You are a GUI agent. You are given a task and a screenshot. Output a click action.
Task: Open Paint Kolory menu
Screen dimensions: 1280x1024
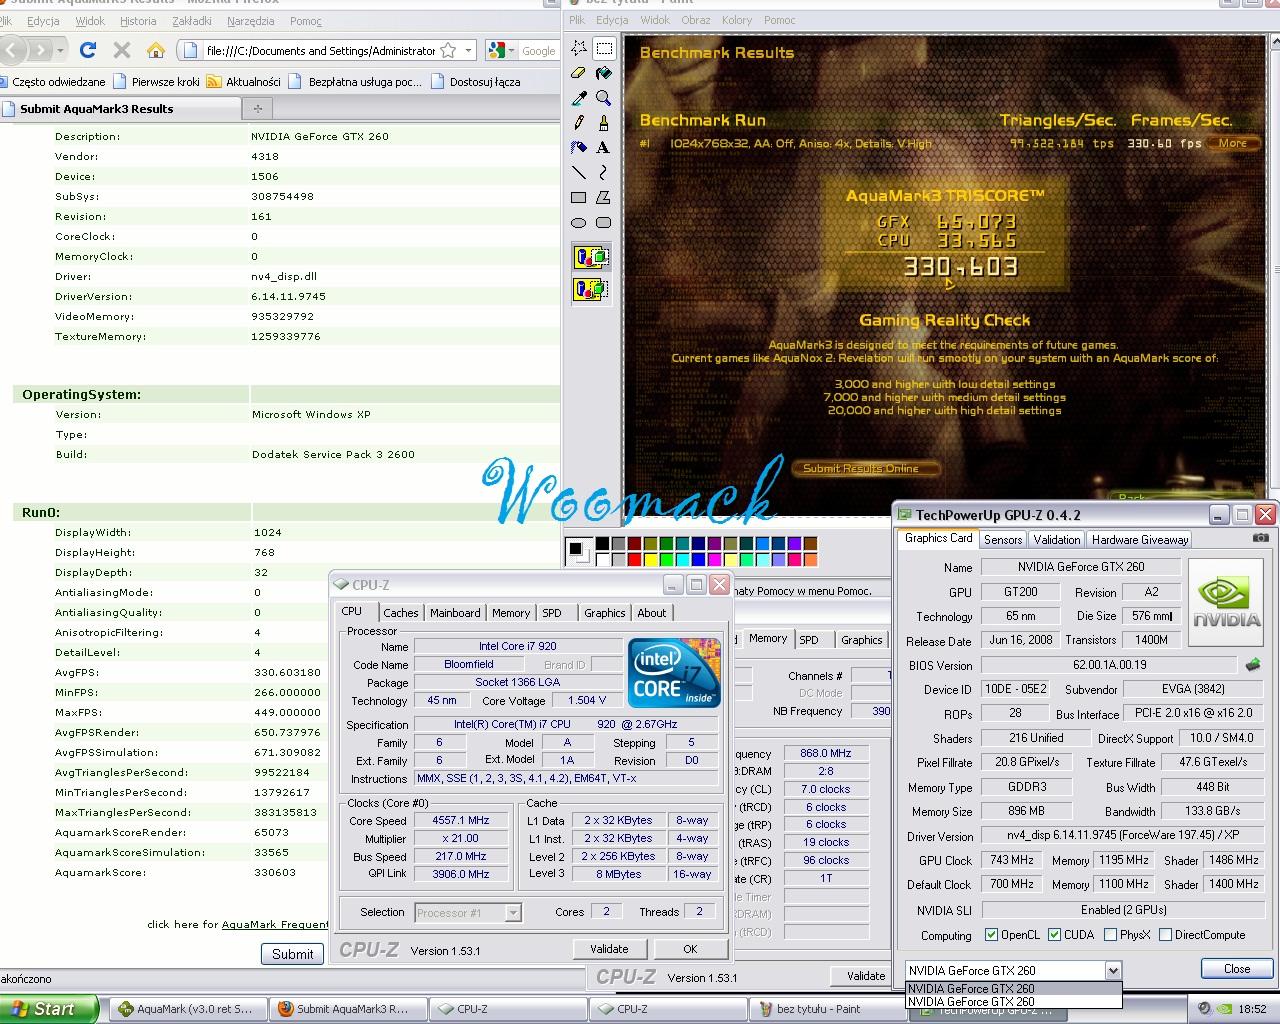pos(737,20)
